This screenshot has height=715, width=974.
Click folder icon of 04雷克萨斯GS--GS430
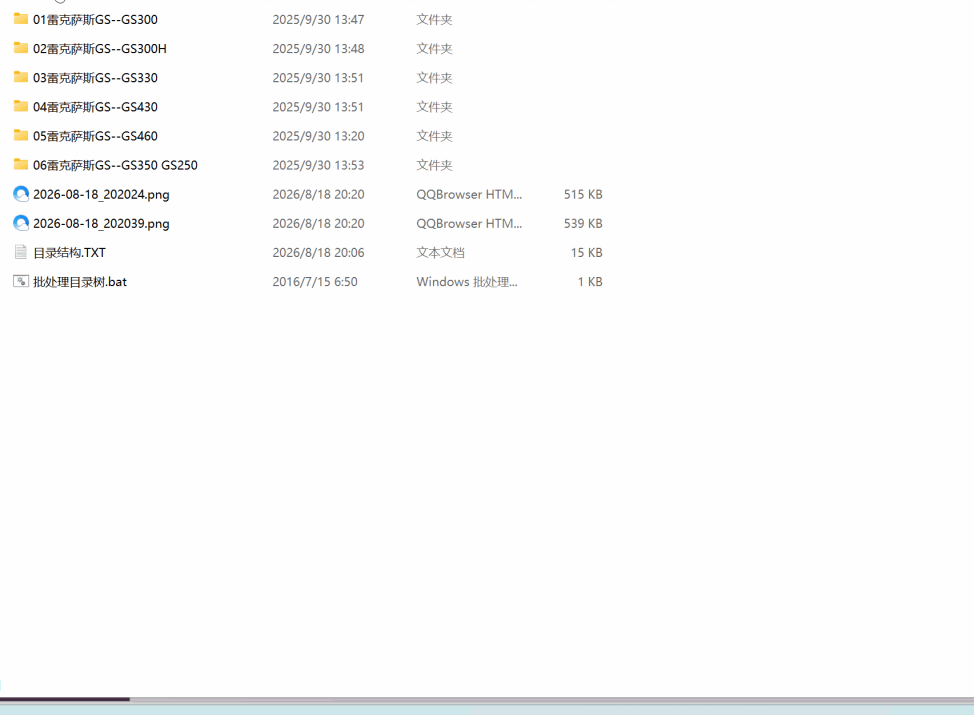coord(20,106)
